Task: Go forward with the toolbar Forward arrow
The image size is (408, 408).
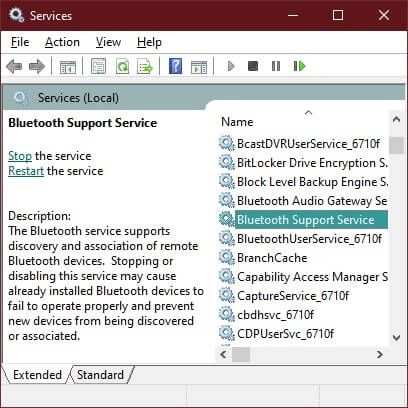Action: click(x=37, y=66)
